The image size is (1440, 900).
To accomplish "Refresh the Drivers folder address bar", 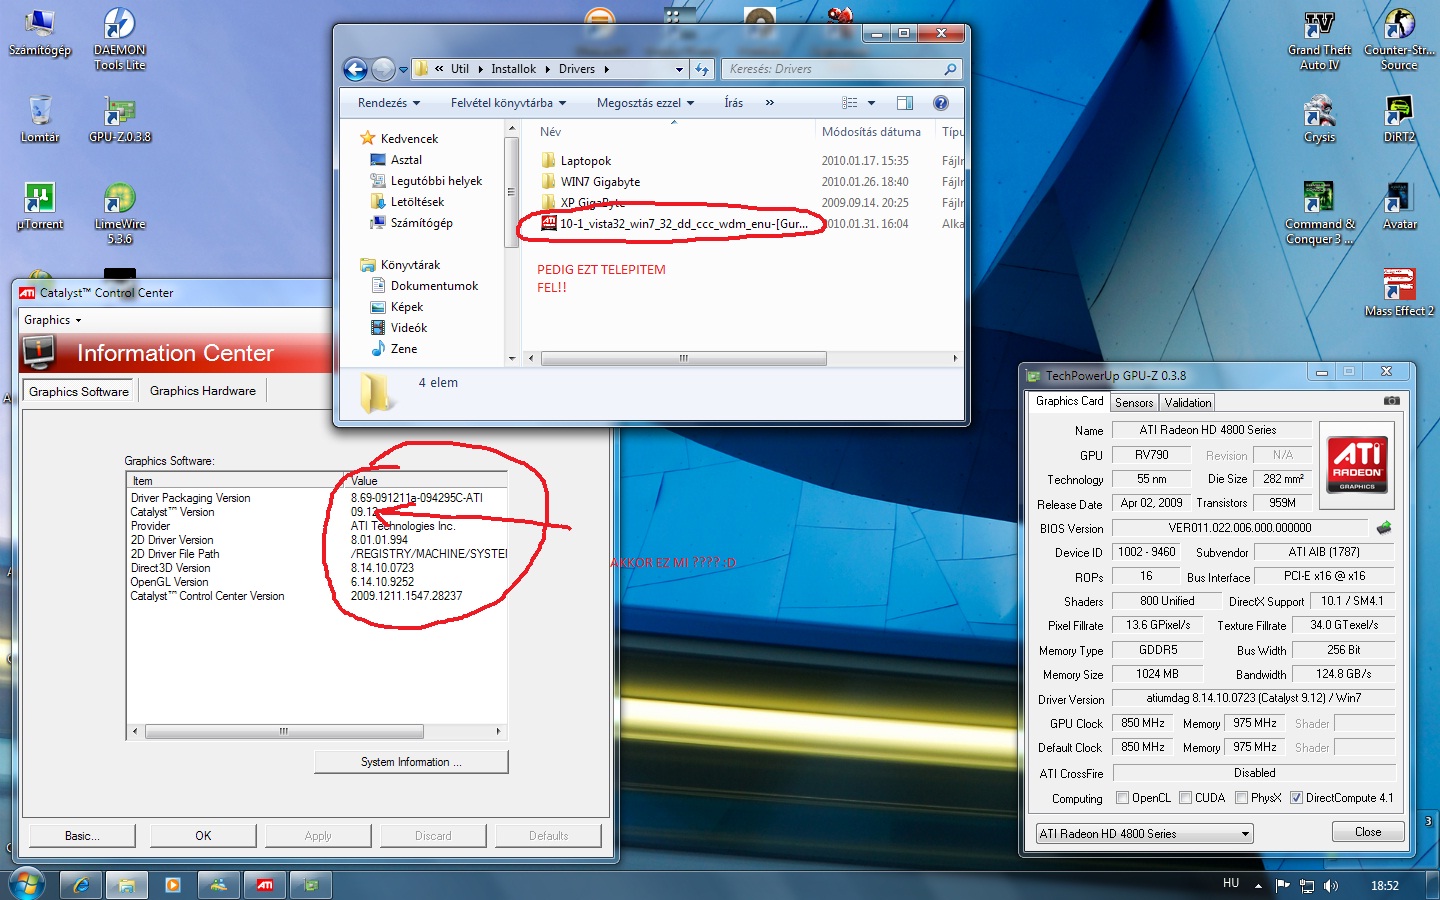I will tap(702, 69).
